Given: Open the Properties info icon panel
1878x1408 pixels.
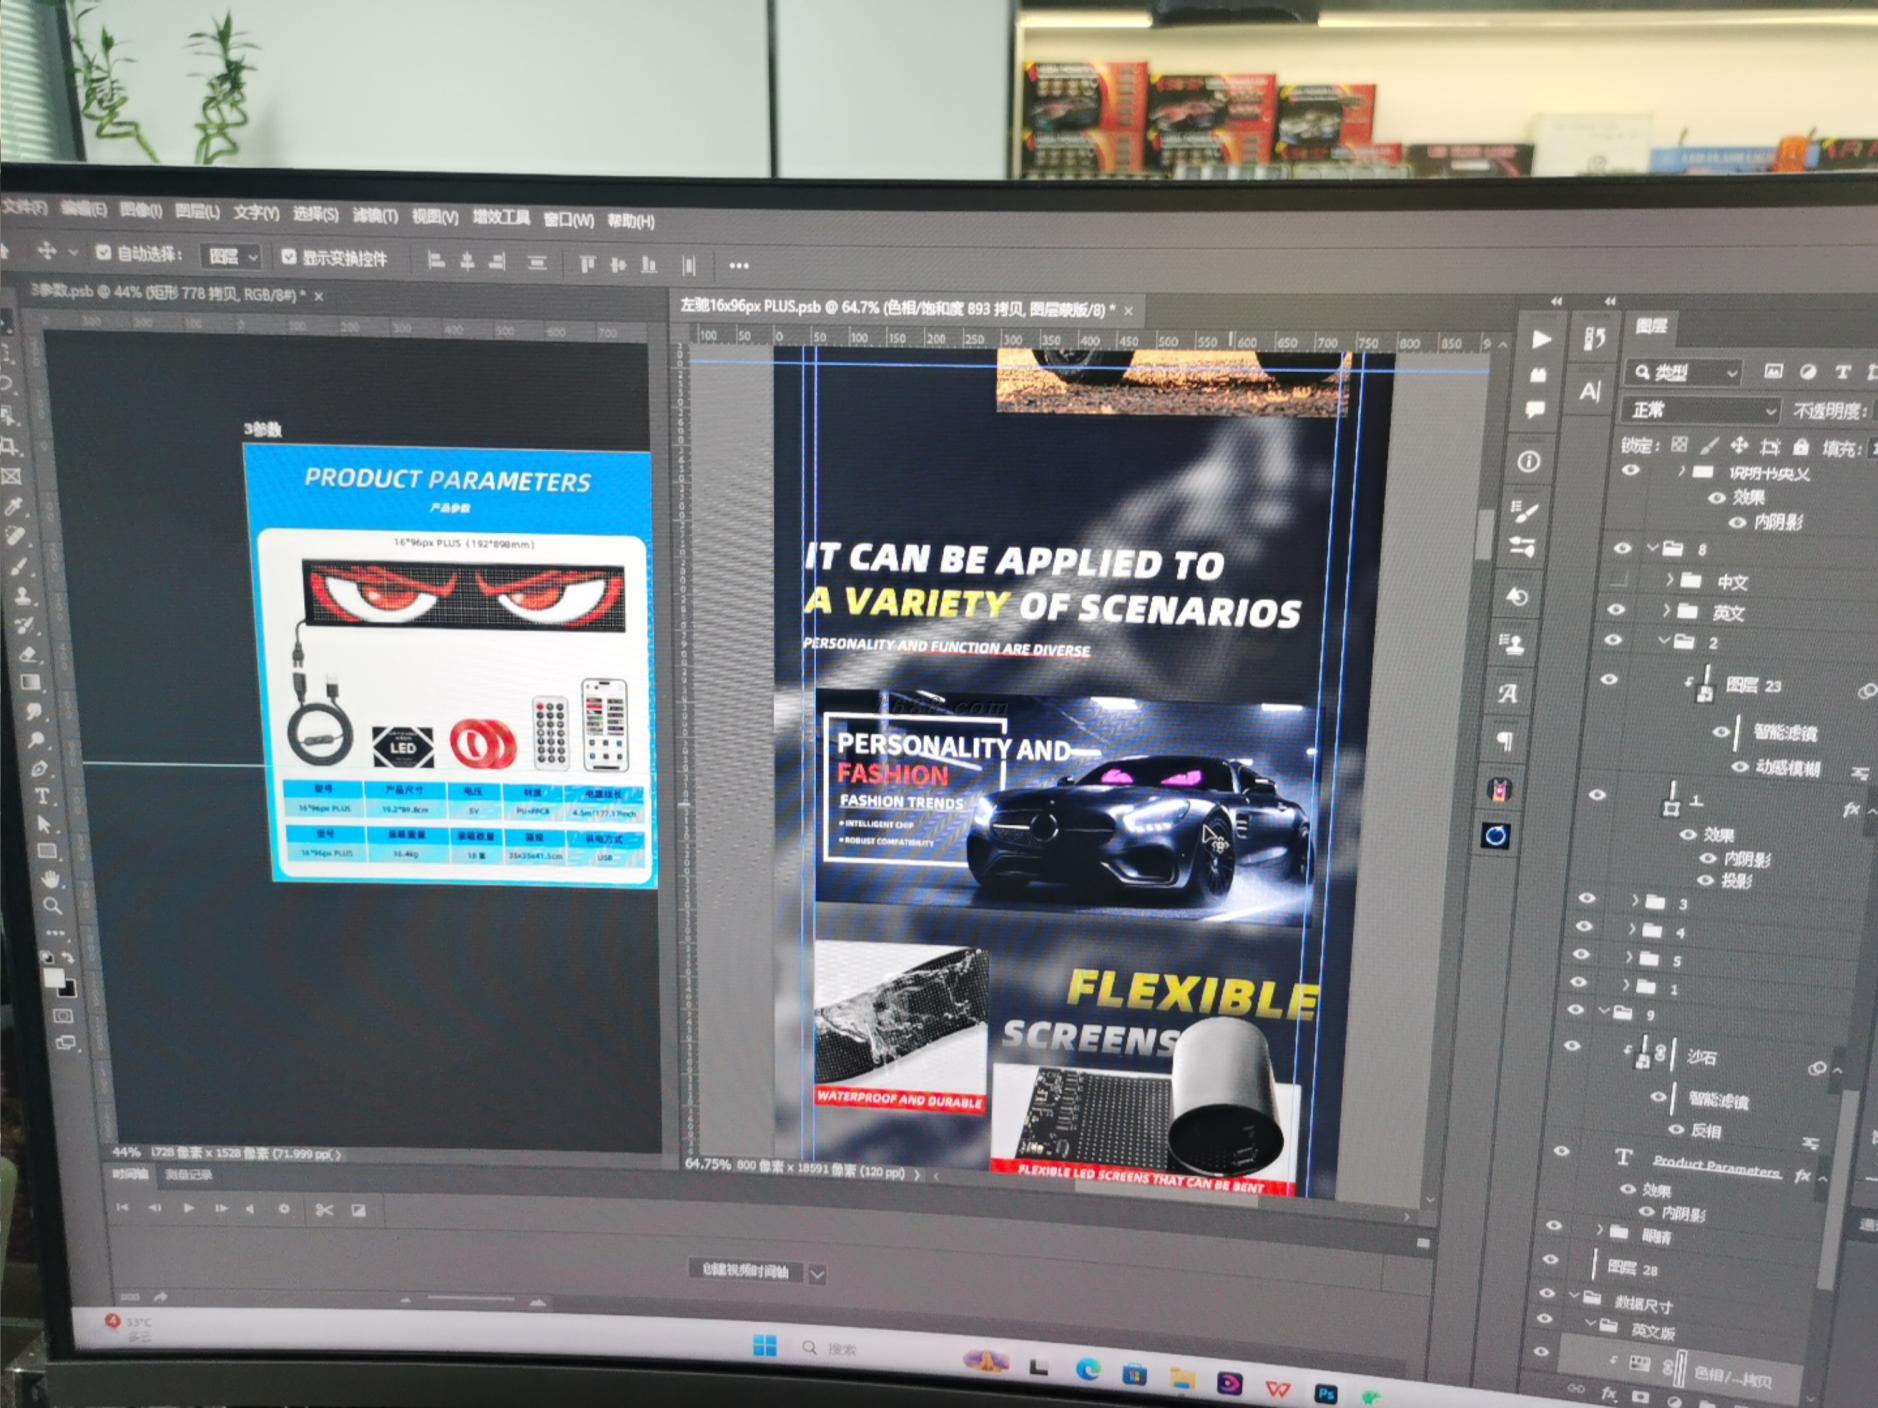Looking at the screenshot, I should pos(1528,462).
